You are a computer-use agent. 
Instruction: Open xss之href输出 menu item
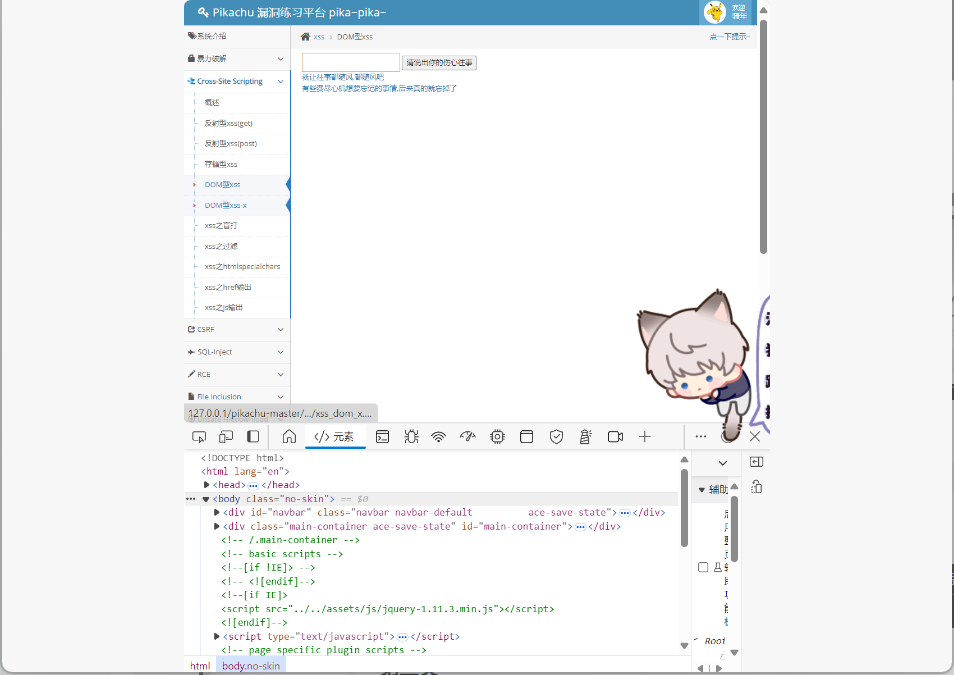click(228, 287)
